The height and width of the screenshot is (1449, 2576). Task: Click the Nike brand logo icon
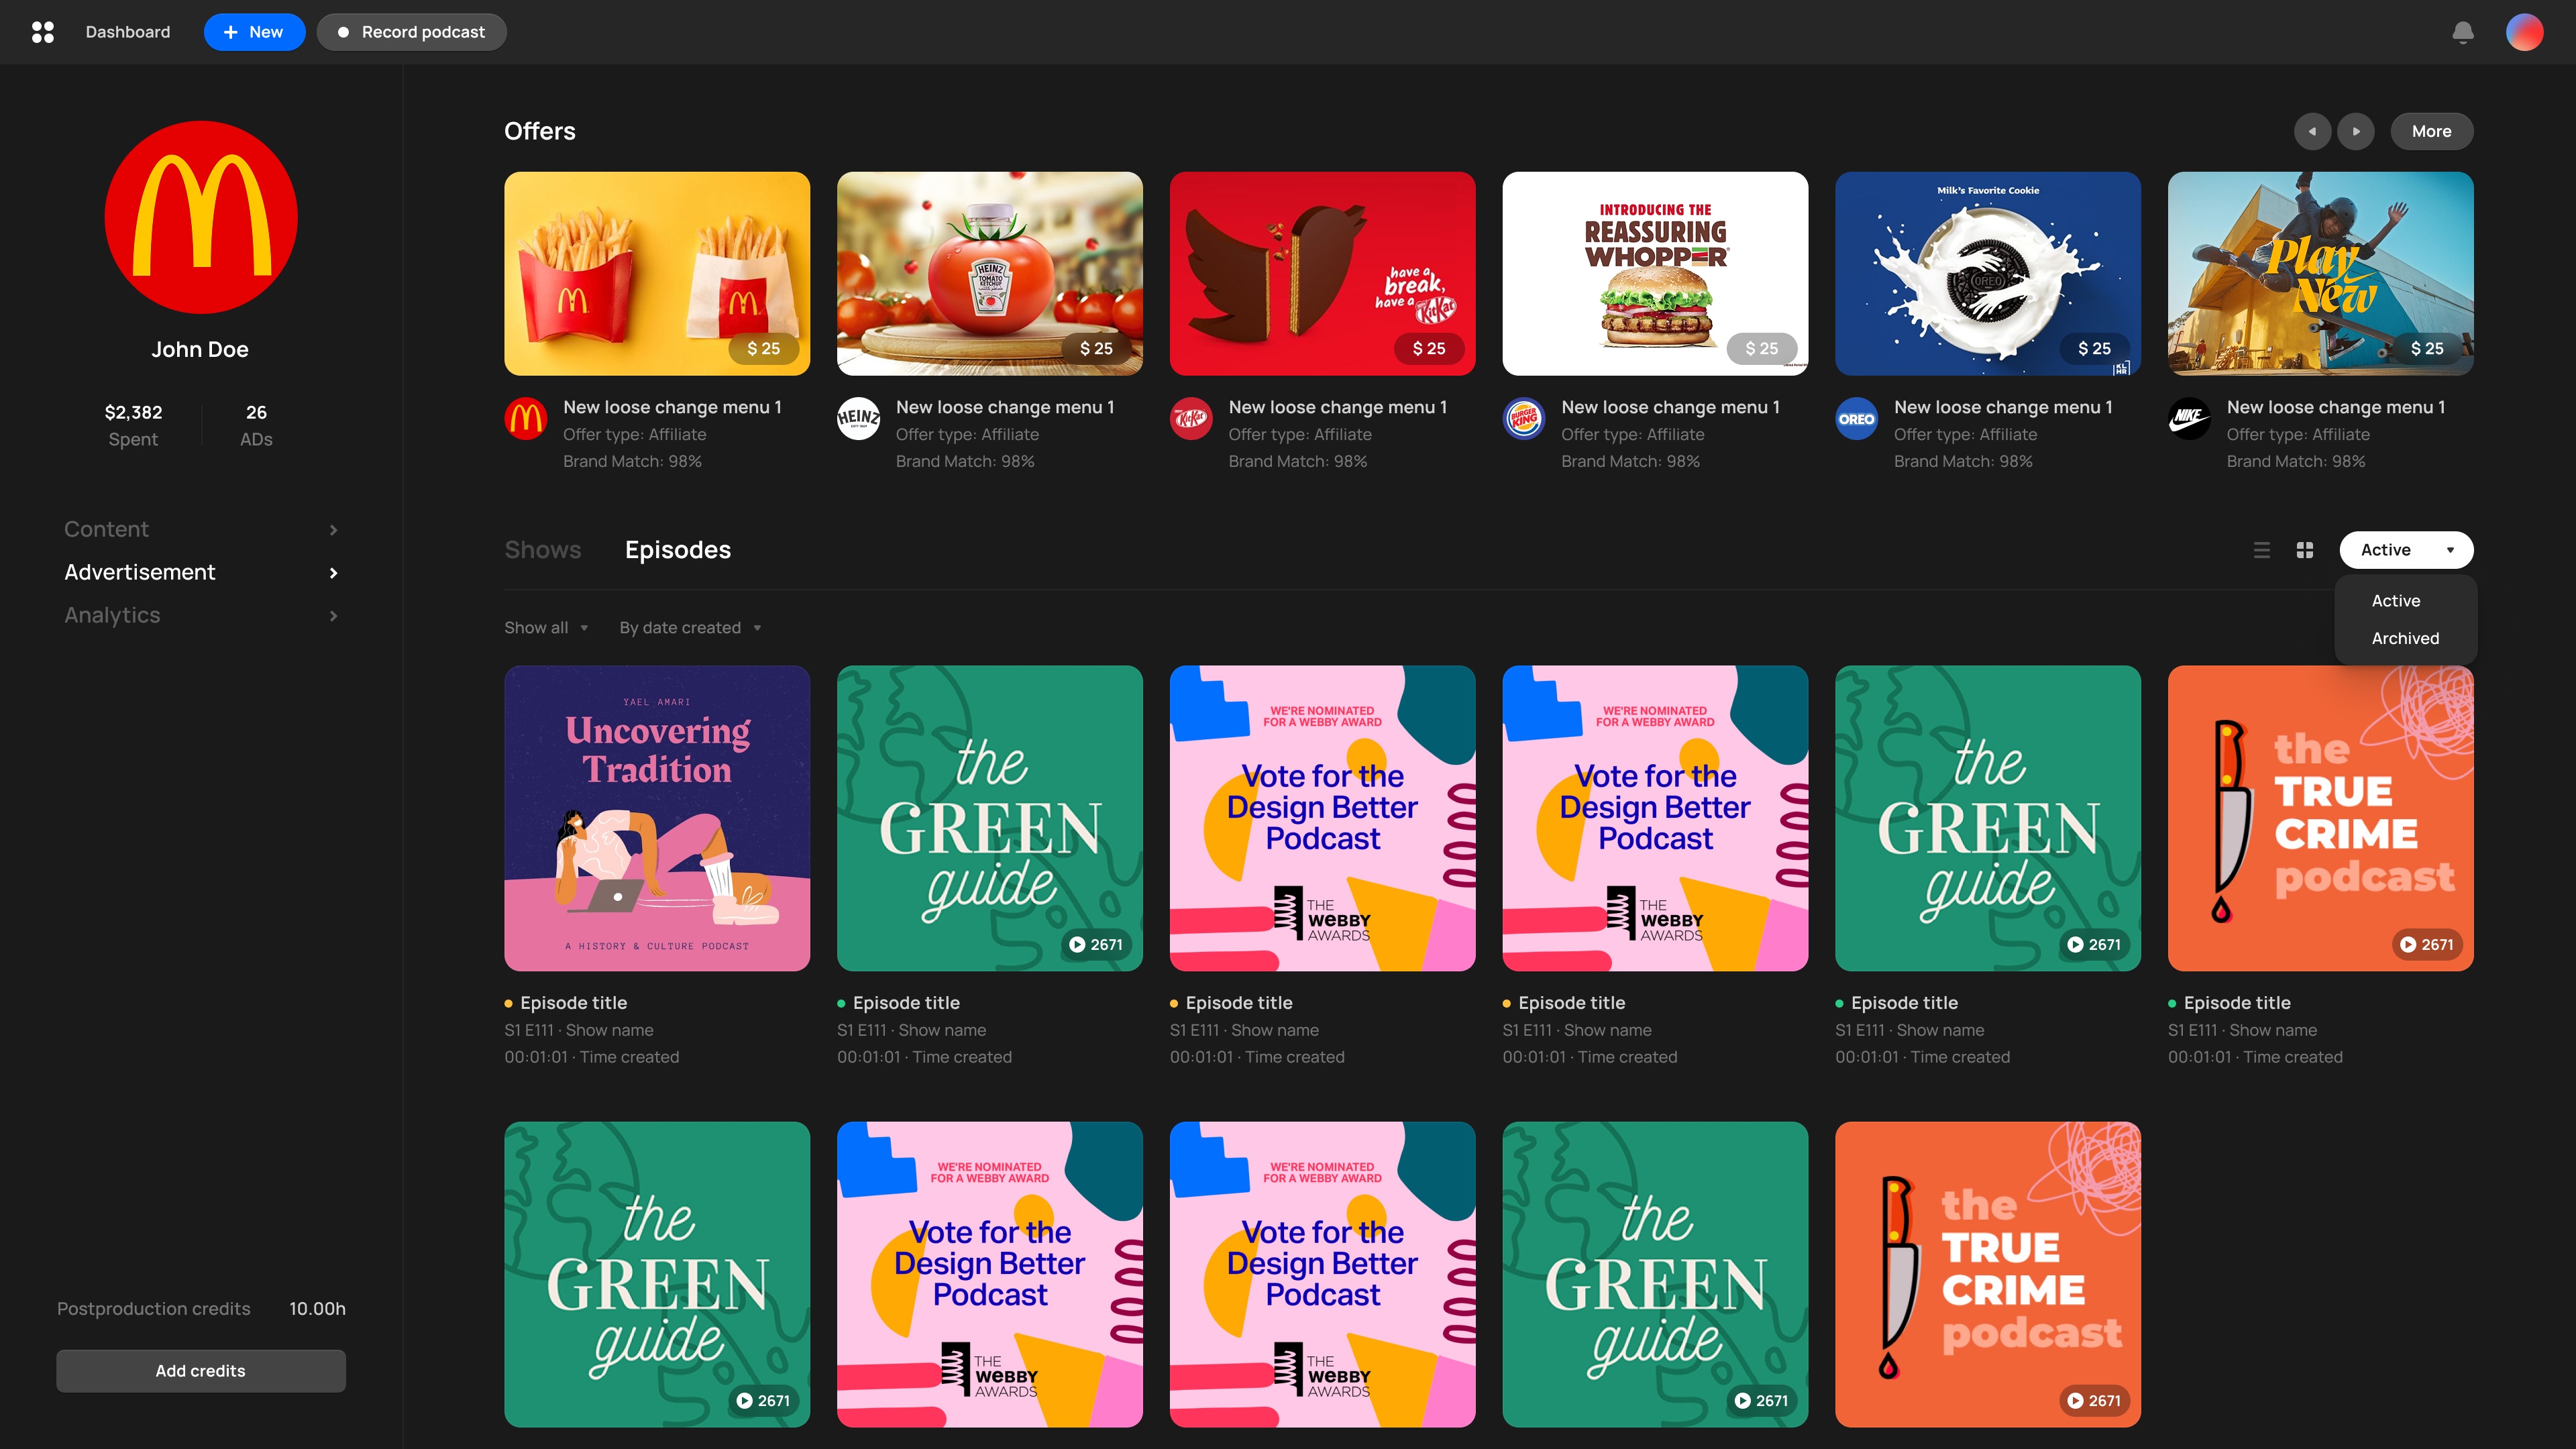pyautogui.click(x=2189, y=418)
